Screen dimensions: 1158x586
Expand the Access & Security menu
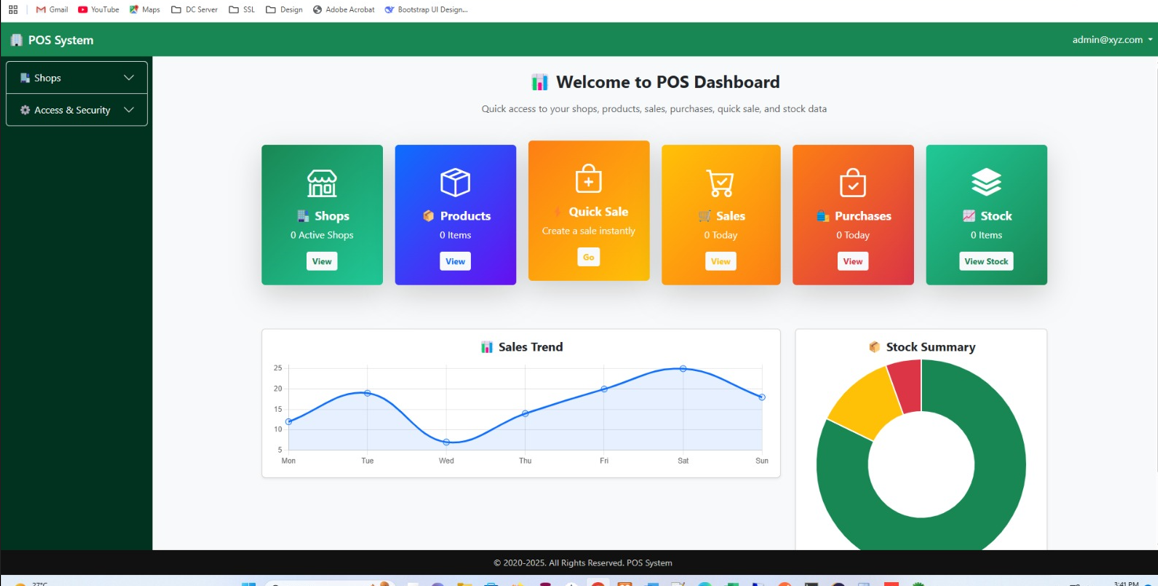click(77, 110)
